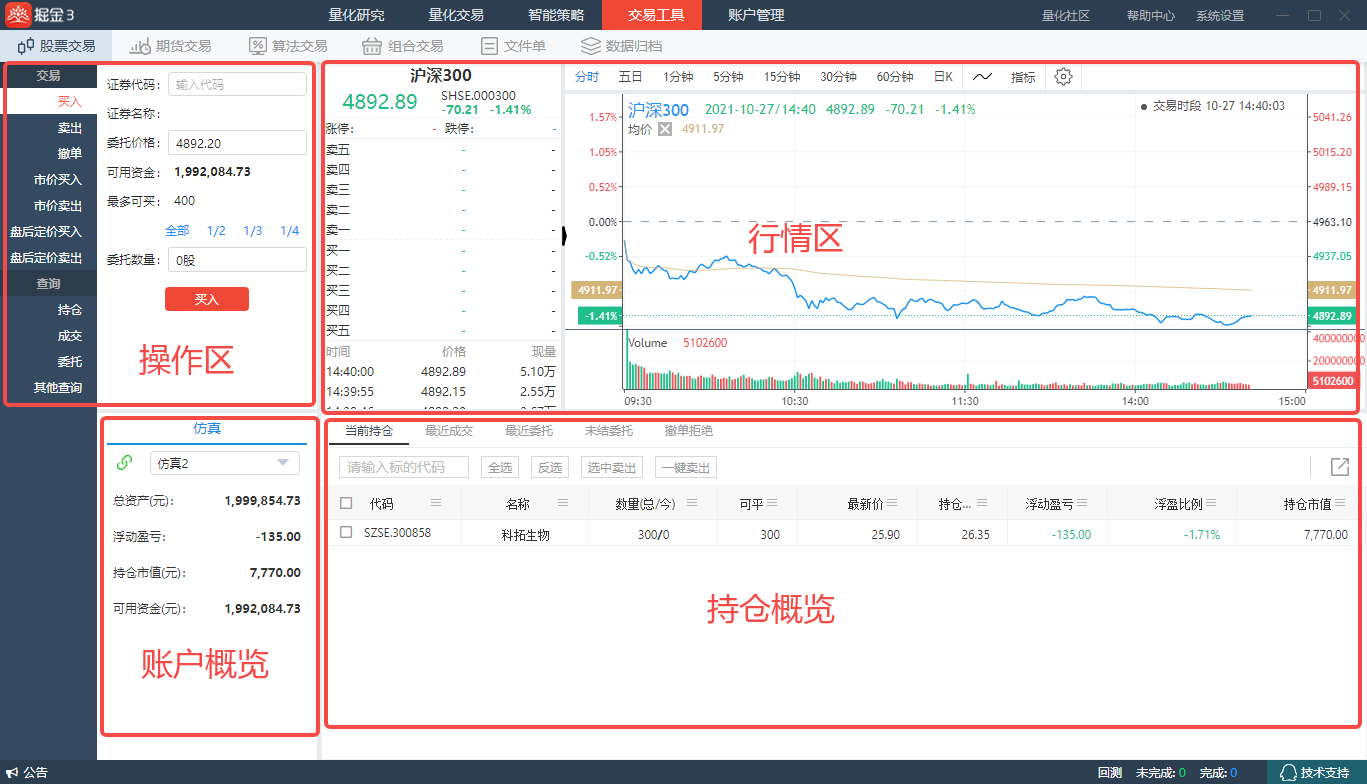Click the holdings code search field
The height and width of the screenshot is (784, 1367).
[x=404, y=467]
